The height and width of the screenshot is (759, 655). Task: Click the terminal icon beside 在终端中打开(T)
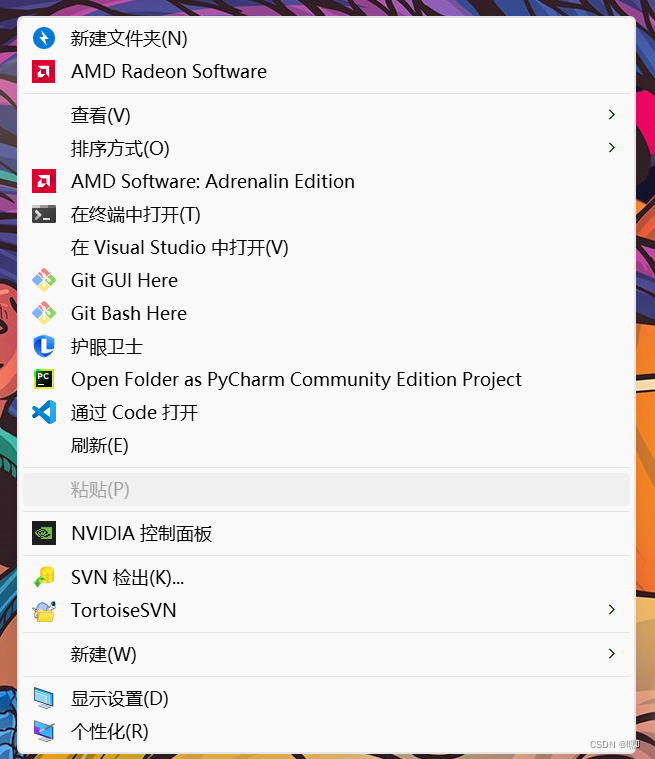coord(44,214)
